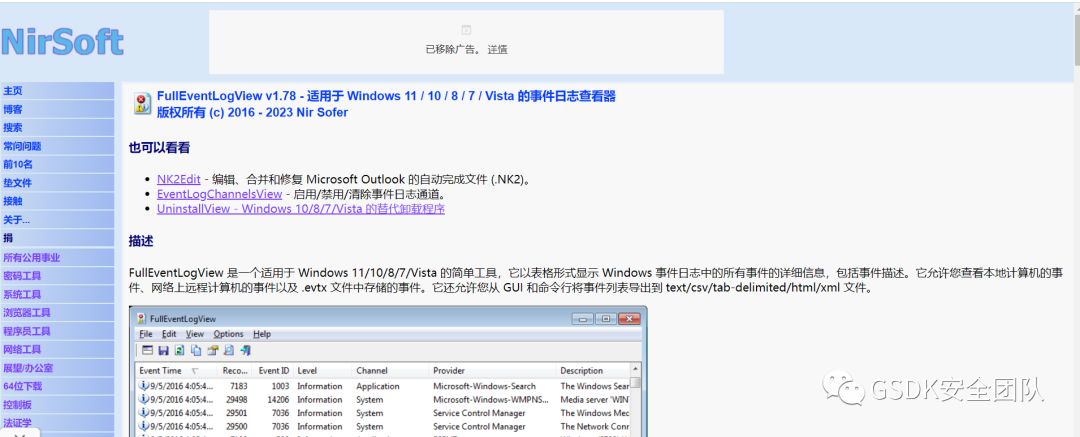Open the Options menu in the FullEventLogView screenshot

228,334
